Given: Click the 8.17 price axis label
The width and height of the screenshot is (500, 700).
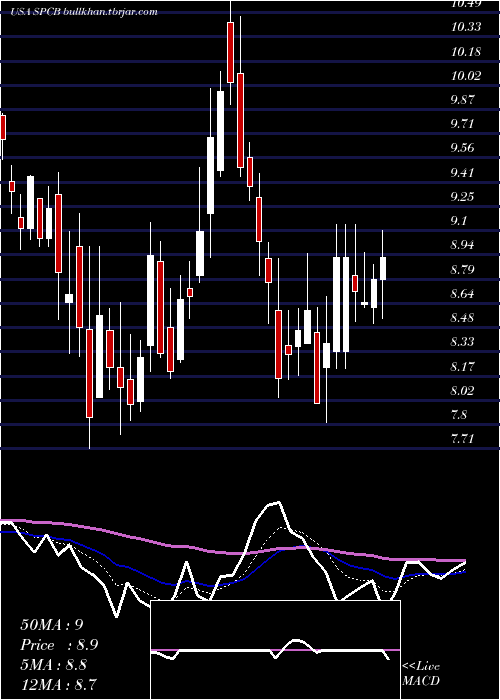Looking at the screenshot, I should pos(462,366).
